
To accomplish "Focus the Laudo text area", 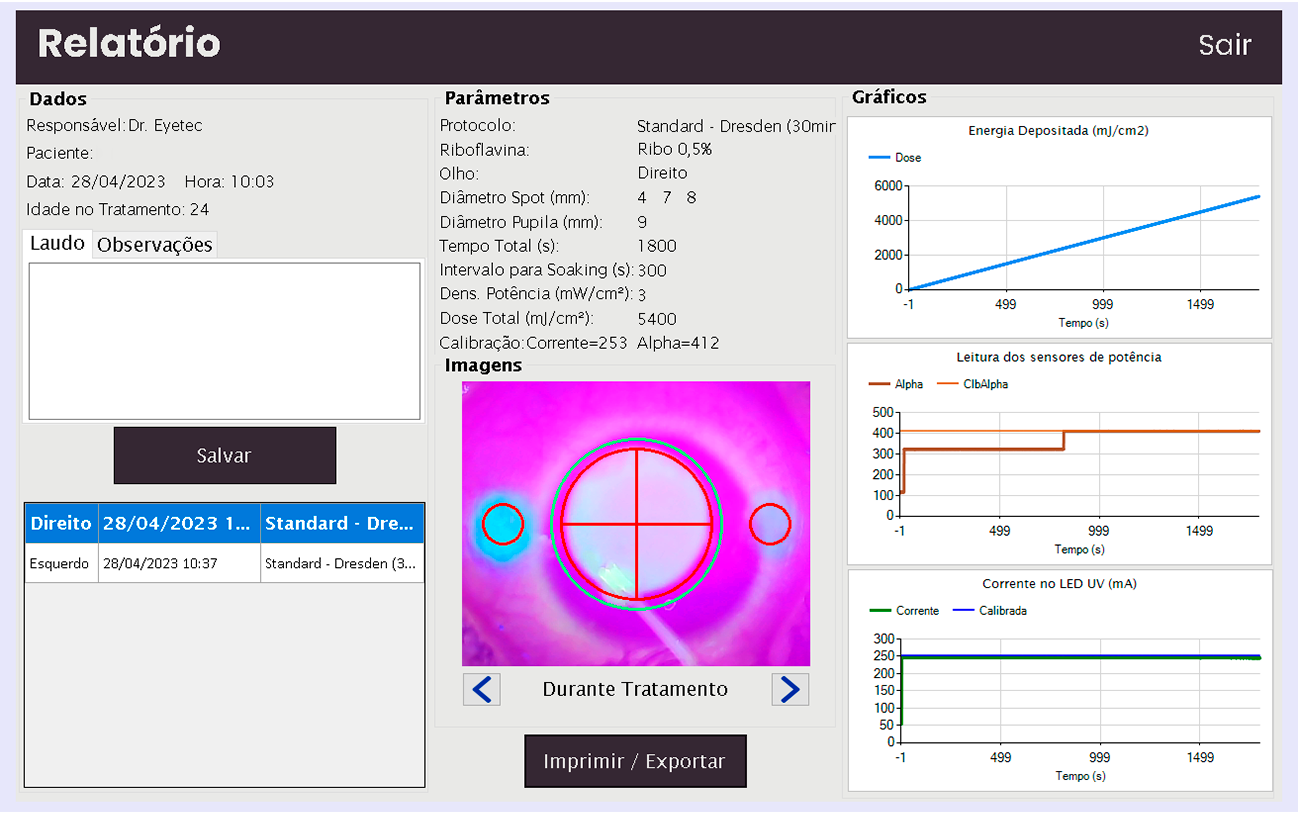I will (x=225, y=341).
